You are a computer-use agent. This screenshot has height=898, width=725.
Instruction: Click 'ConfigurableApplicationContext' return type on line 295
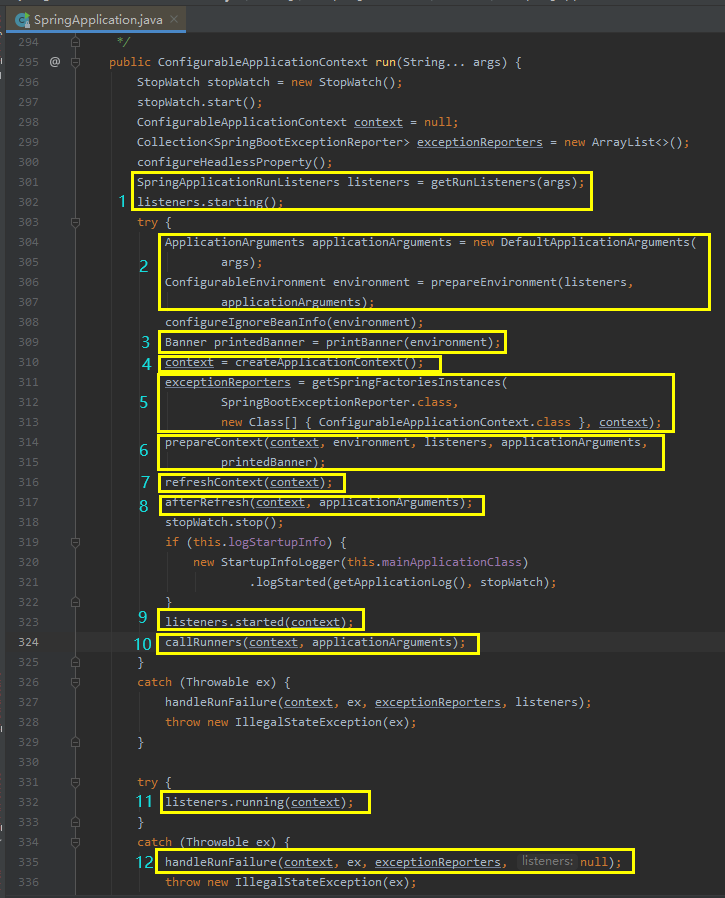click(x=262, y=62)
